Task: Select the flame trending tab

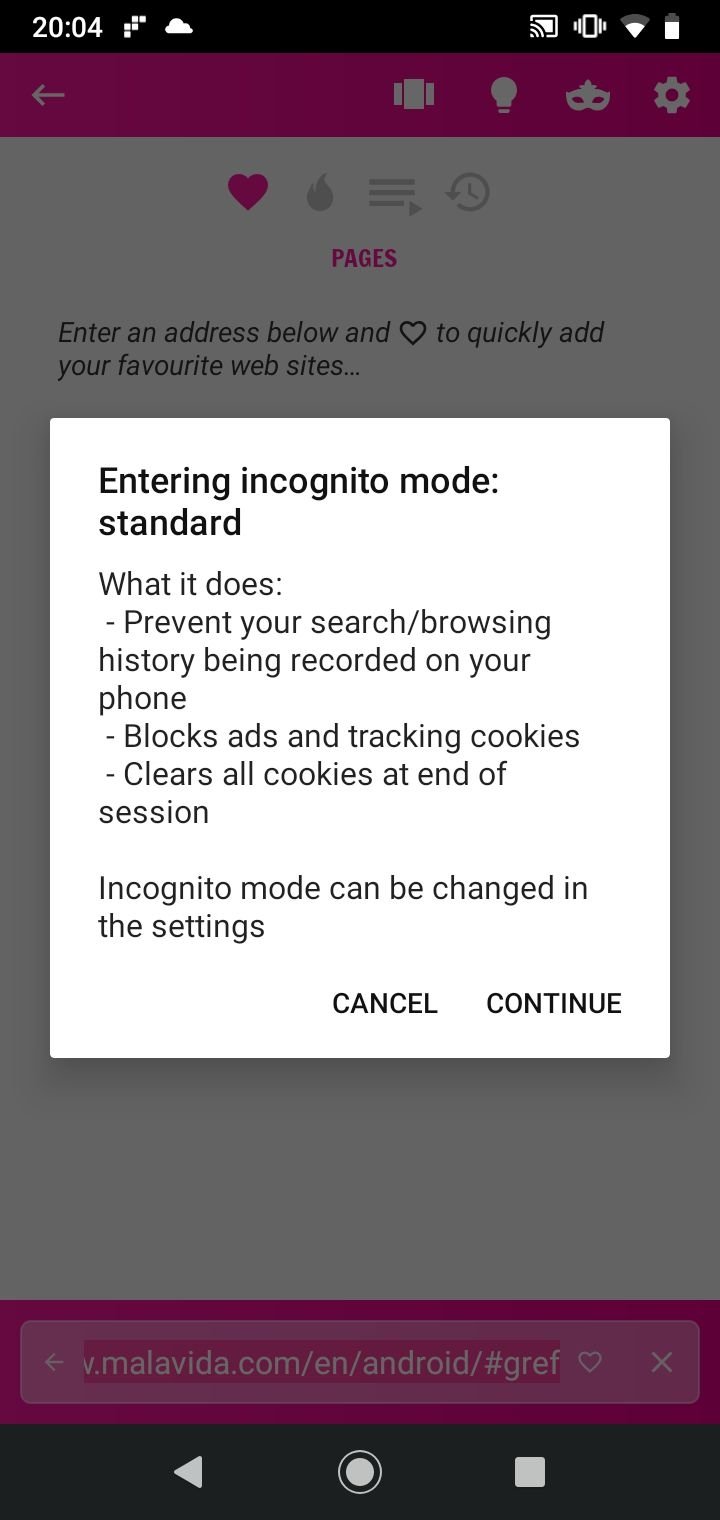Action: click(319, 192)
